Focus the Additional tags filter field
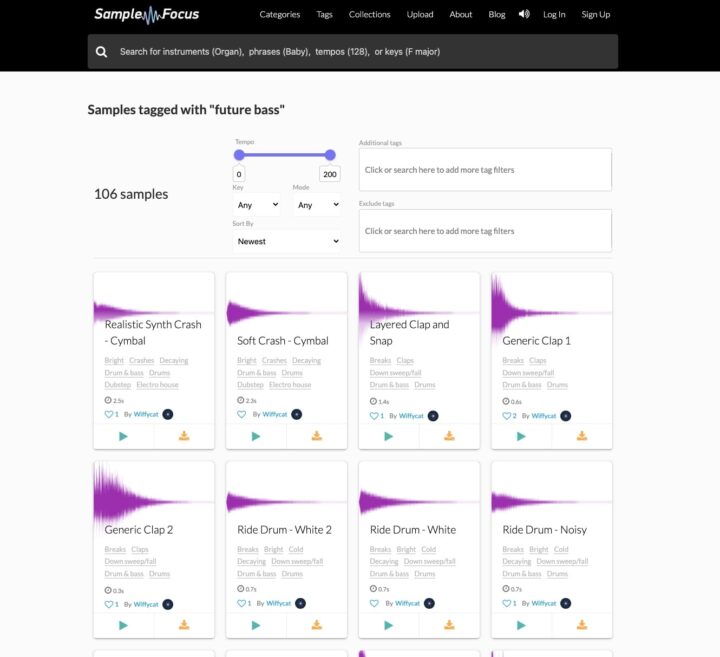 [x=485, y=170]
